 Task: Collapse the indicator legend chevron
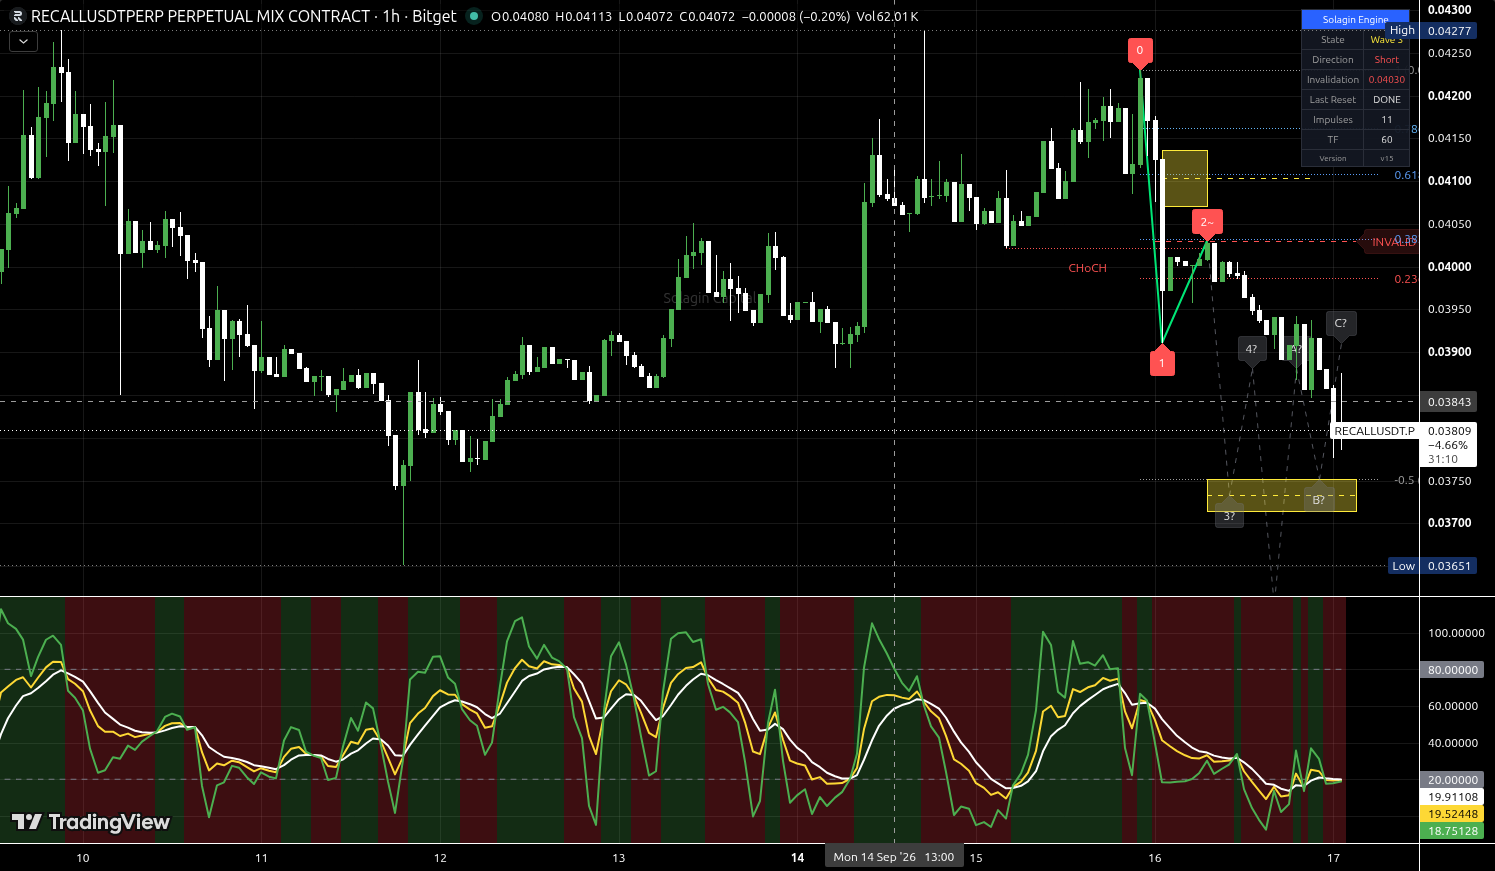[23, 42]
